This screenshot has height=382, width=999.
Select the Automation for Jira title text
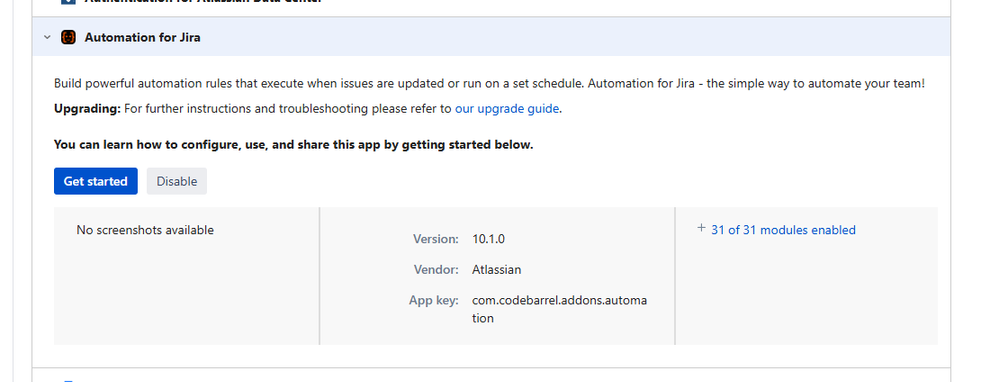[x=143, y=38]
